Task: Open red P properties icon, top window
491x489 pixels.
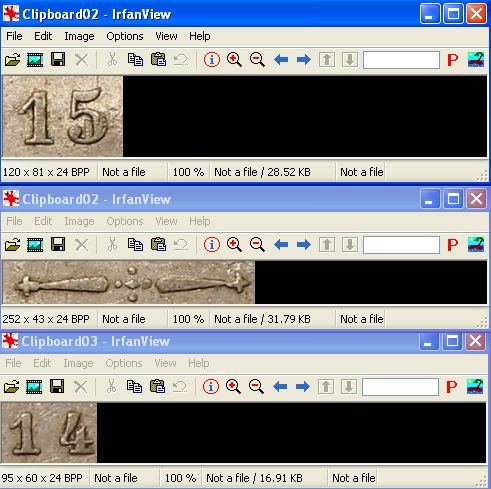Action: point(452,60)
